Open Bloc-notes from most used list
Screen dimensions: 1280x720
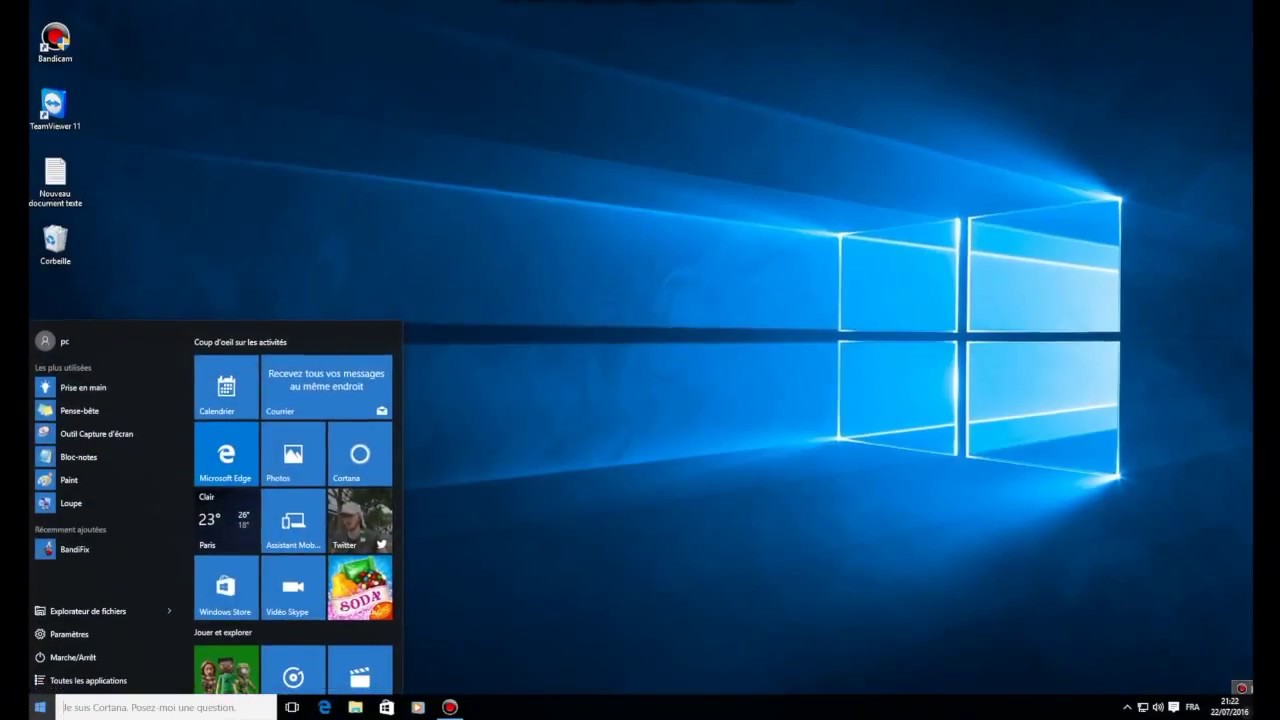coord(110,456)
